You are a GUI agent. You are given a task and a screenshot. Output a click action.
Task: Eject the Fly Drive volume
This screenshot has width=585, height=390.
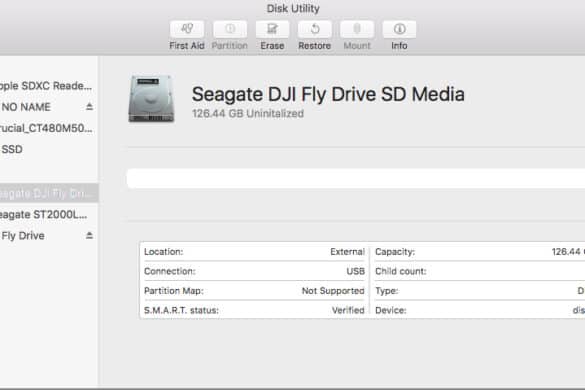(89, 235)
